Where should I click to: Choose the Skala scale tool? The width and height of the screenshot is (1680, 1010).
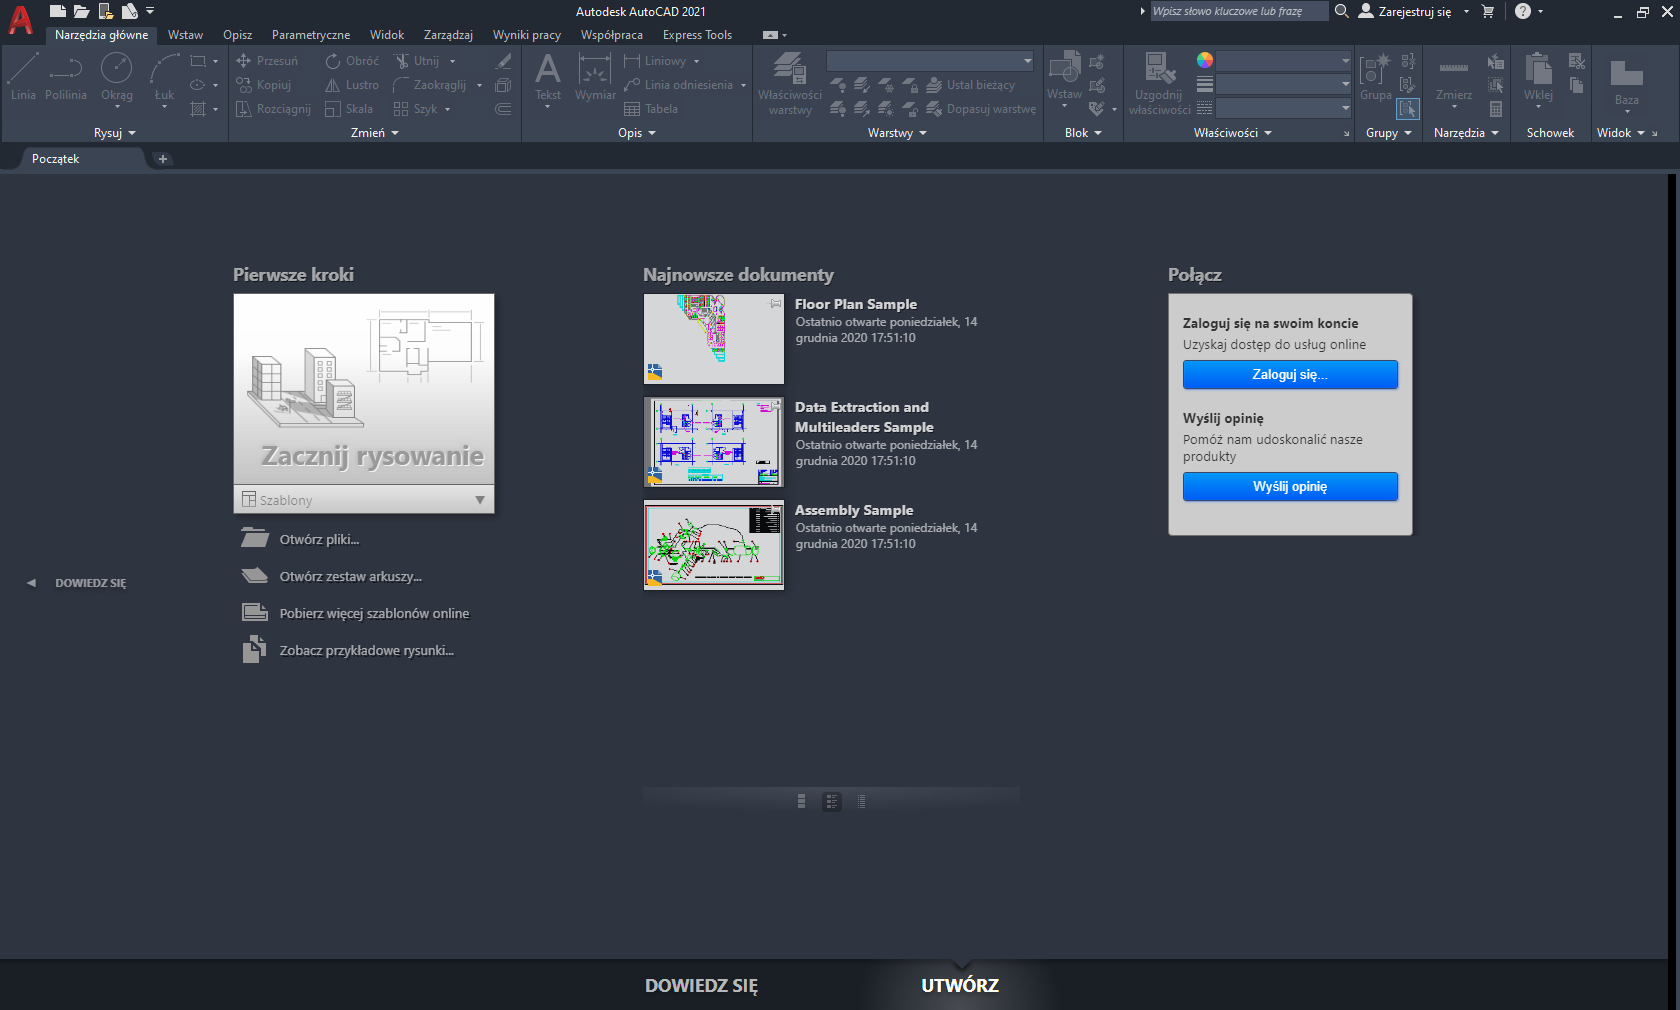pyautogui.click(x=349, y=109)
